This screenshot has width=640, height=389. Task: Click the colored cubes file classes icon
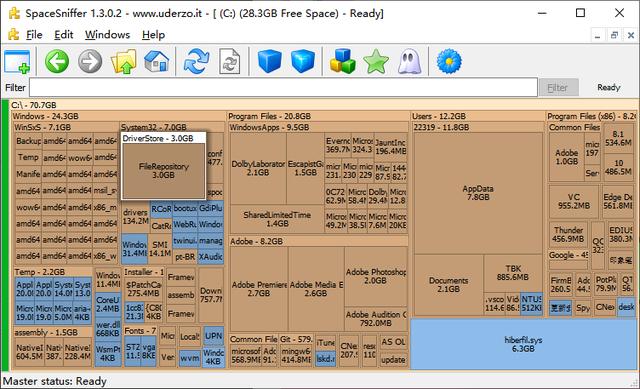click(342, 61)
